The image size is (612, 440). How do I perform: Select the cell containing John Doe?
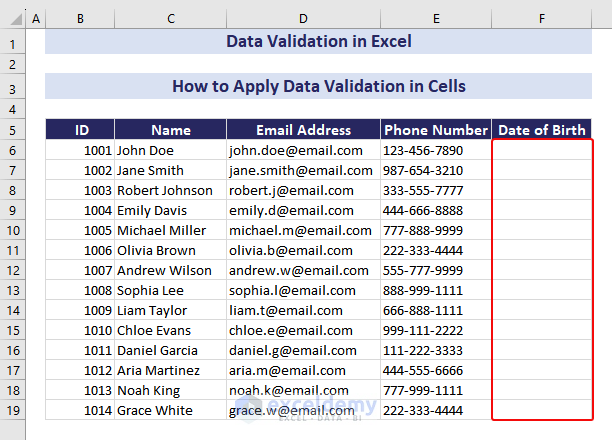[170, 150]
